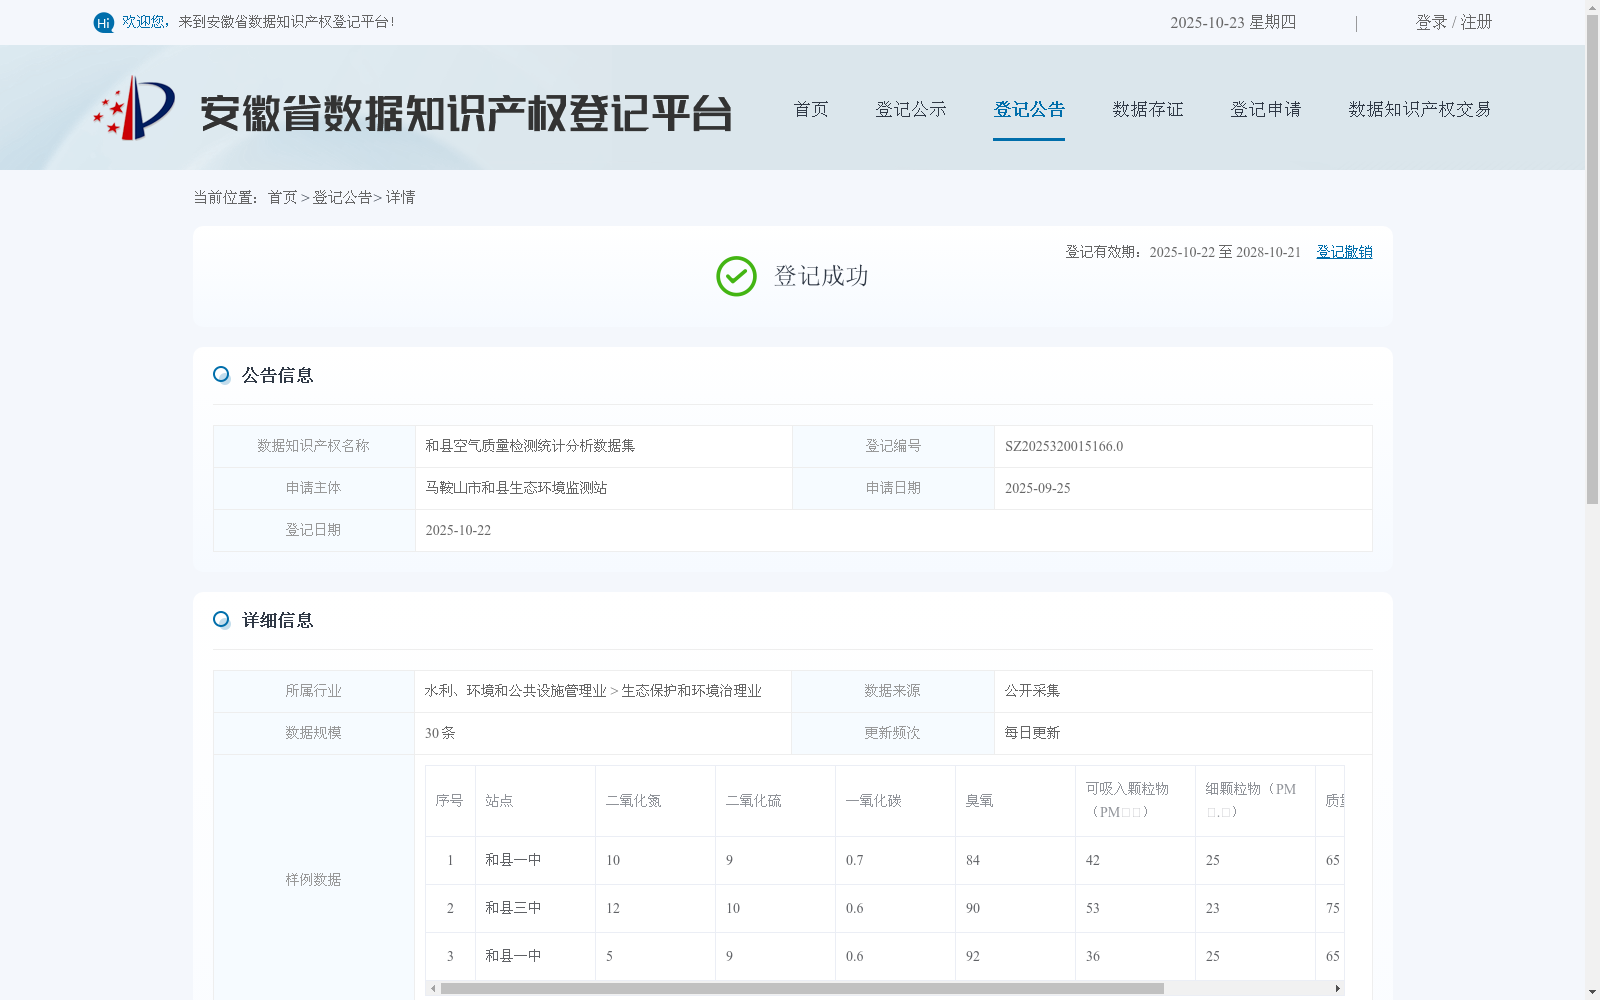Click the 安徽省数据知识产权登记平台 title

point(466,113)
